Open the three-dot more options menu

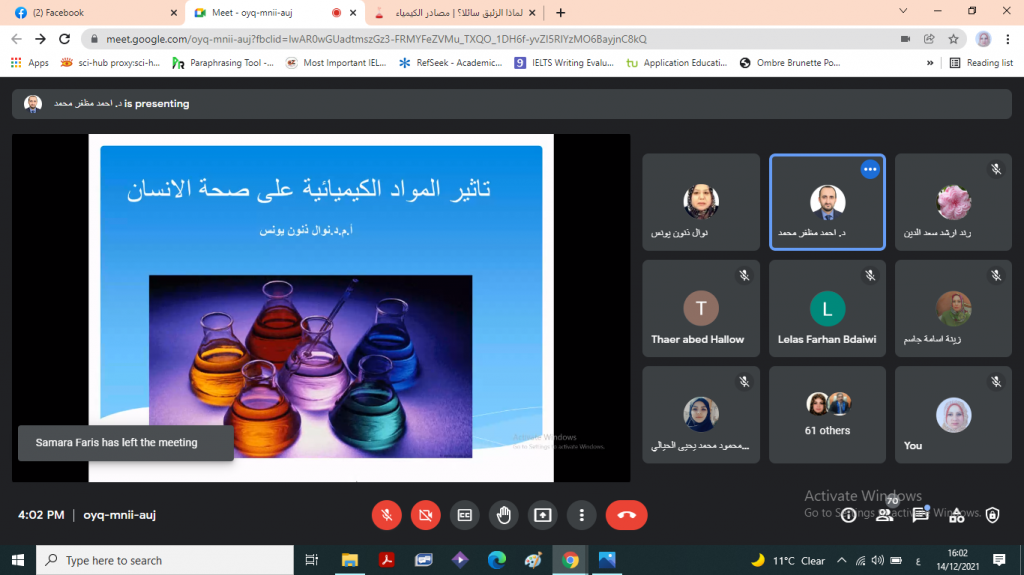581,515
